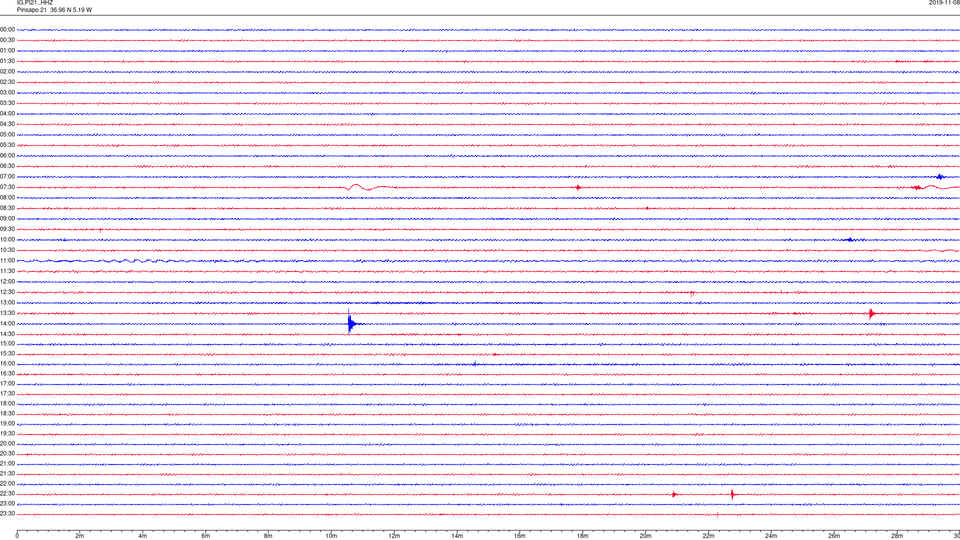
Task: Click the 0 mark on the minute axis
Action: (17, 536)
